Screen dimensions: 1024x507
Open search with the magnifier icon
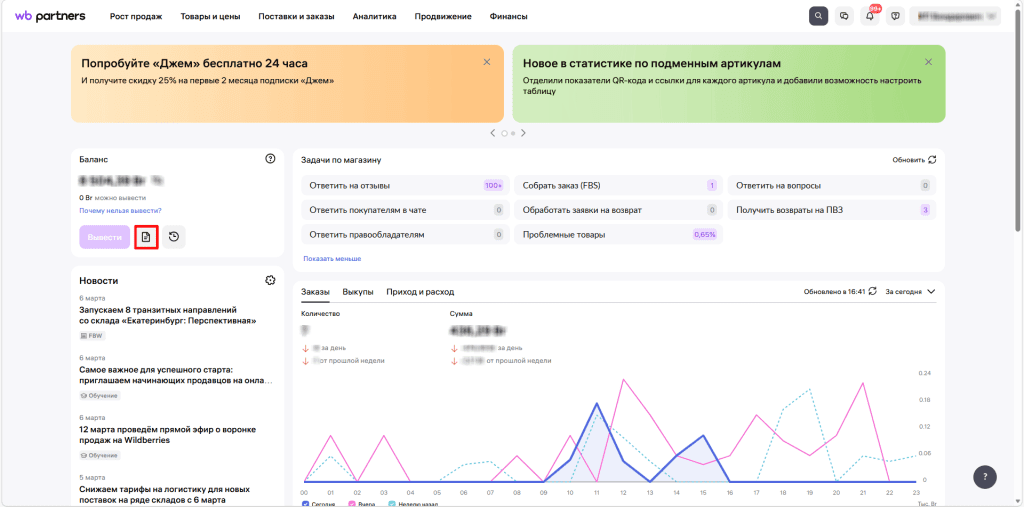[818, 16]
